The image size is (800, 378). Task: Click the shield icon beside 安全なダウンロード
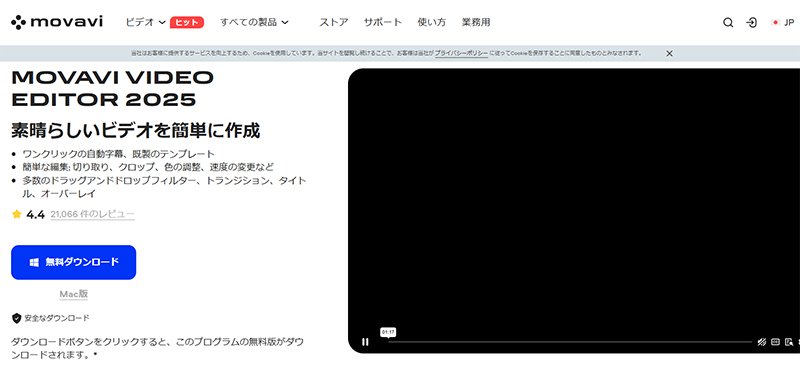[x=17, y=318]
